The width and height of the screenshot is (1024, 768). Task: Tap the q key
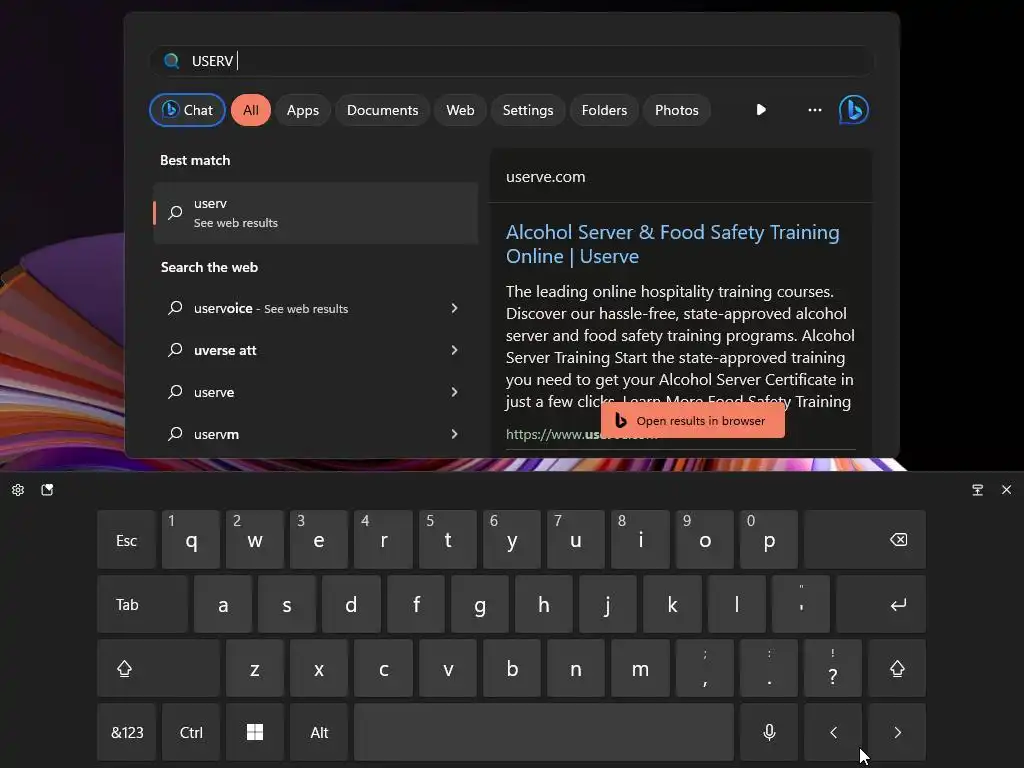click(x=191, y=540)
